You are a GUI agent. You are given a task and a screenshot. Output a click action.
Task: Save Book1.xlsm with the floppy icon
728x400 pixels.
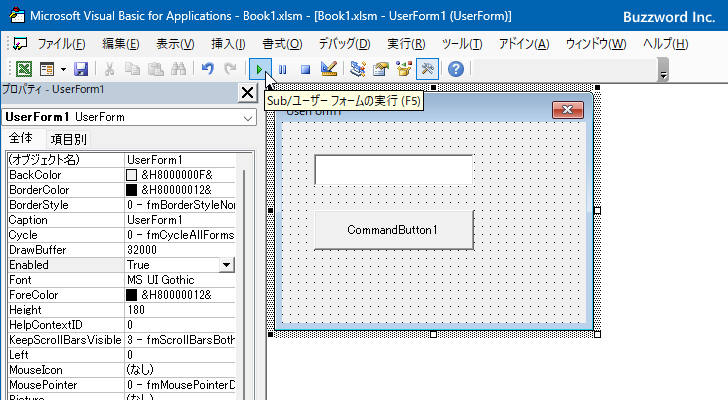(x=81, y=69)
